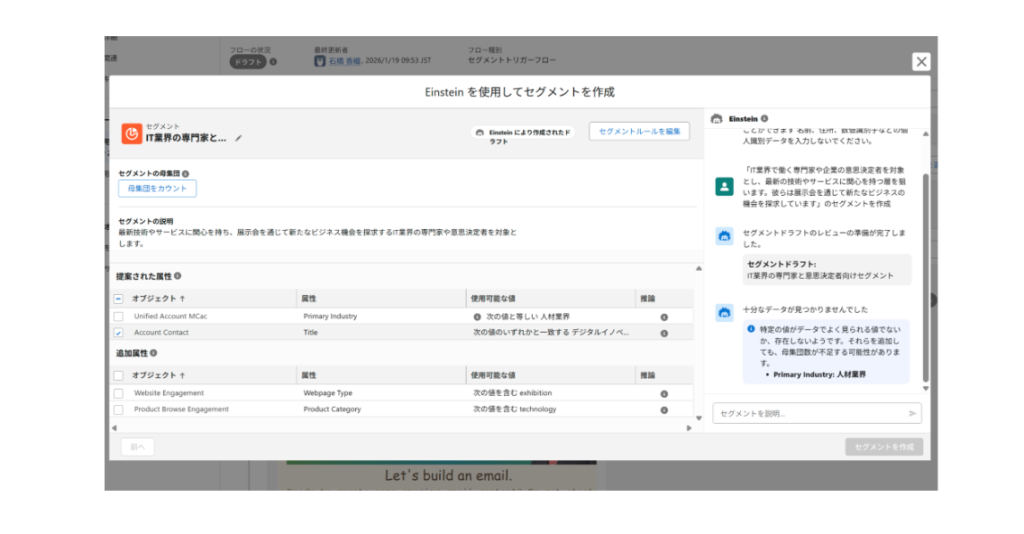Show inference info for Primary Industry row
1024x534 pixels.
coord(664,317)
